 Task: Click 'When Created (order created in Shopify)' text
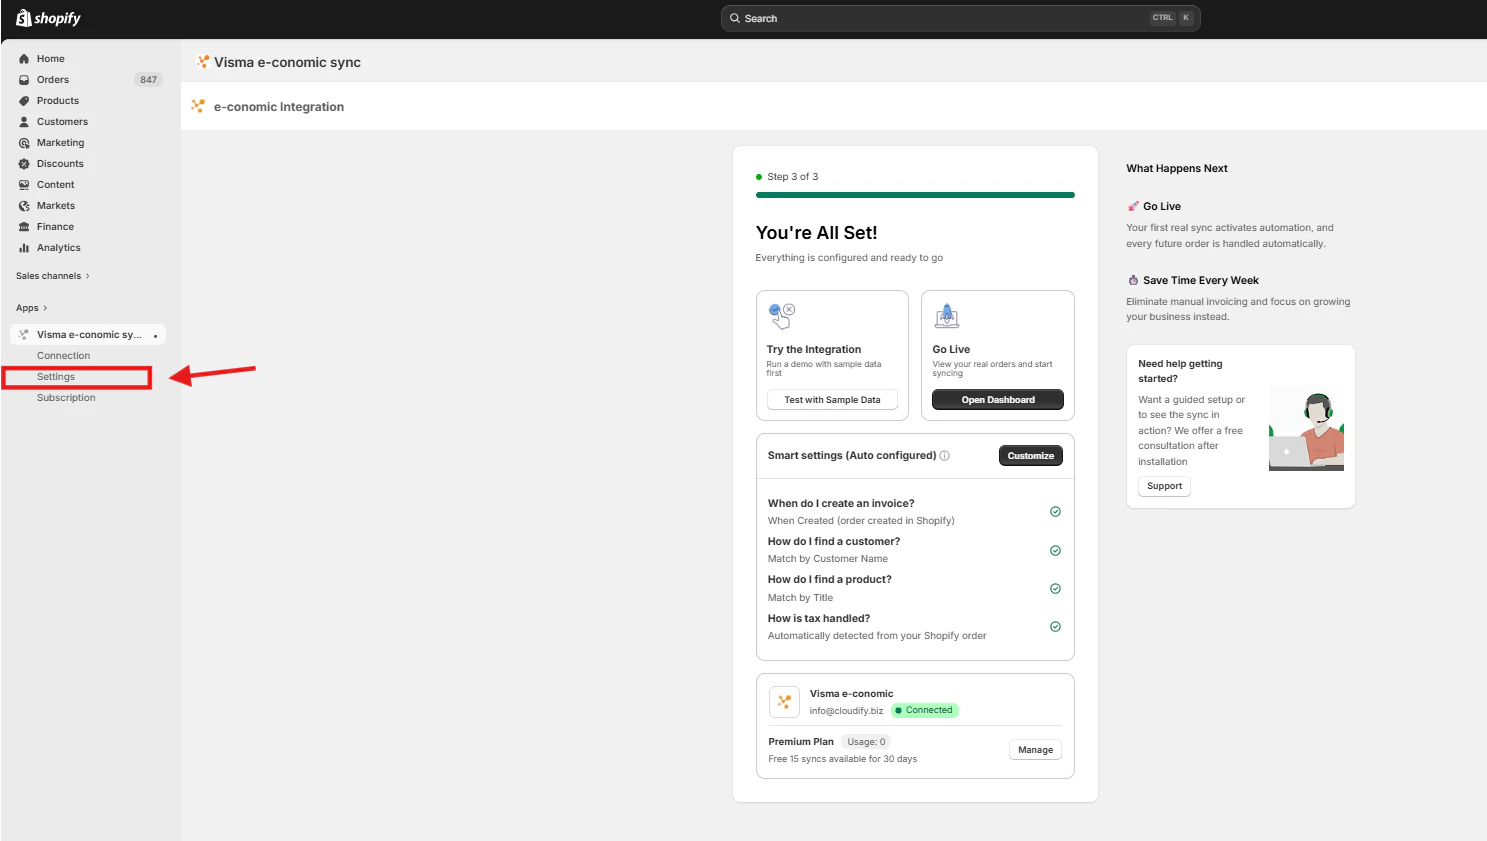pyautogui.click(x=861, y=521)
